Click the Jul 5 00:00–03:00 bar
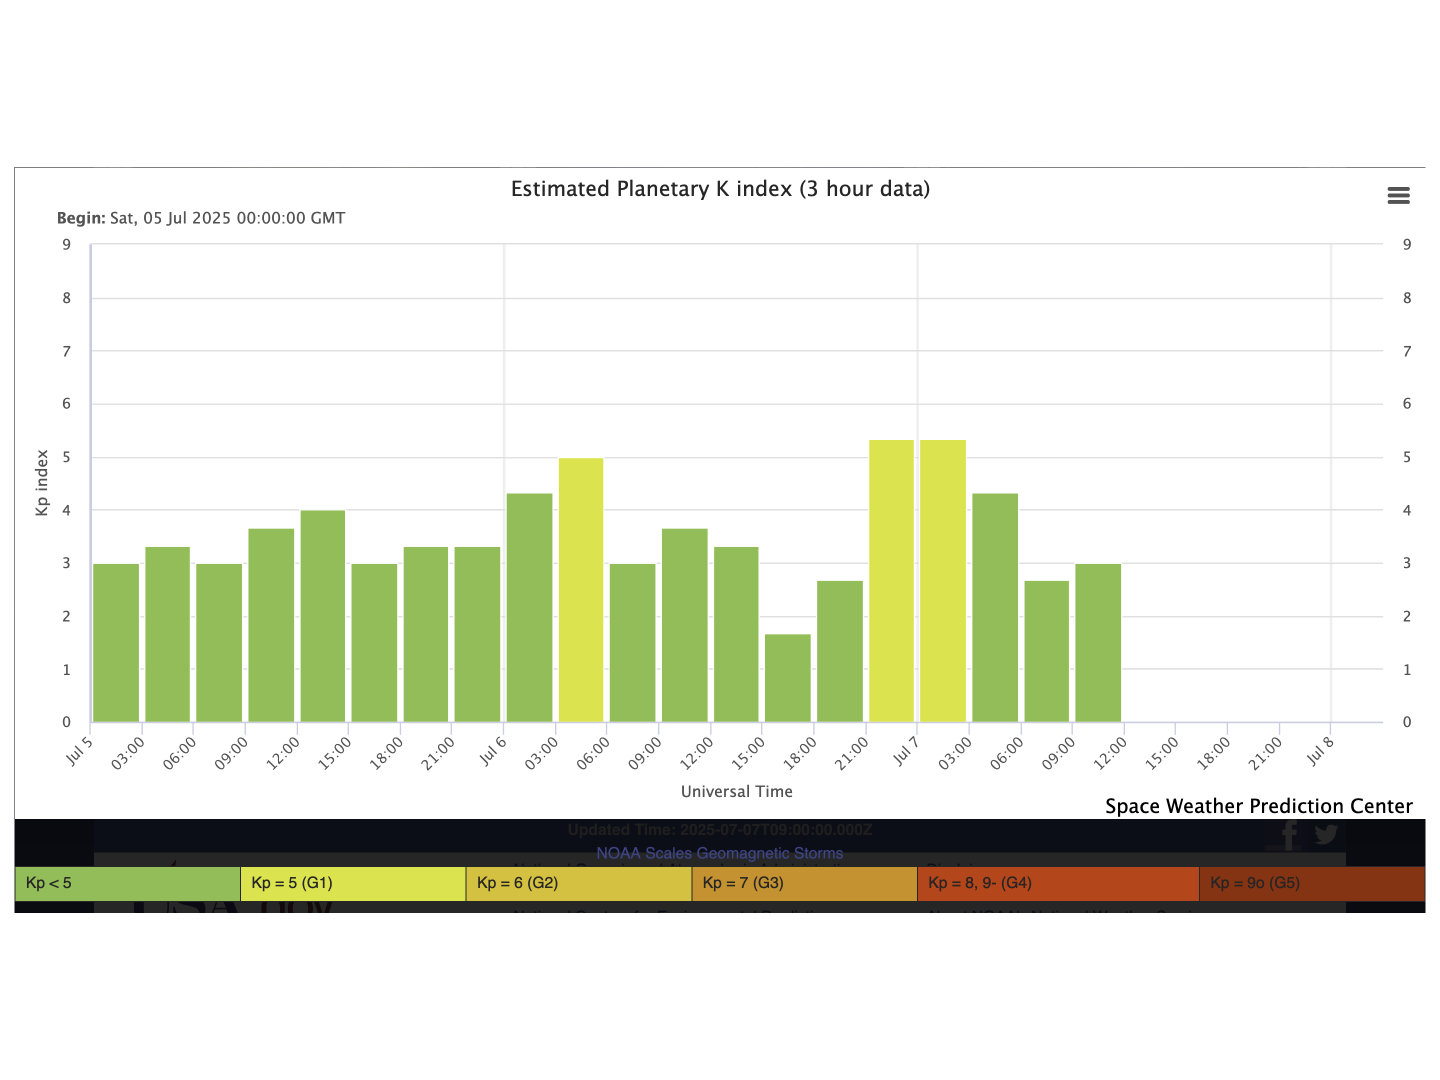 click(x=116, y=643)
